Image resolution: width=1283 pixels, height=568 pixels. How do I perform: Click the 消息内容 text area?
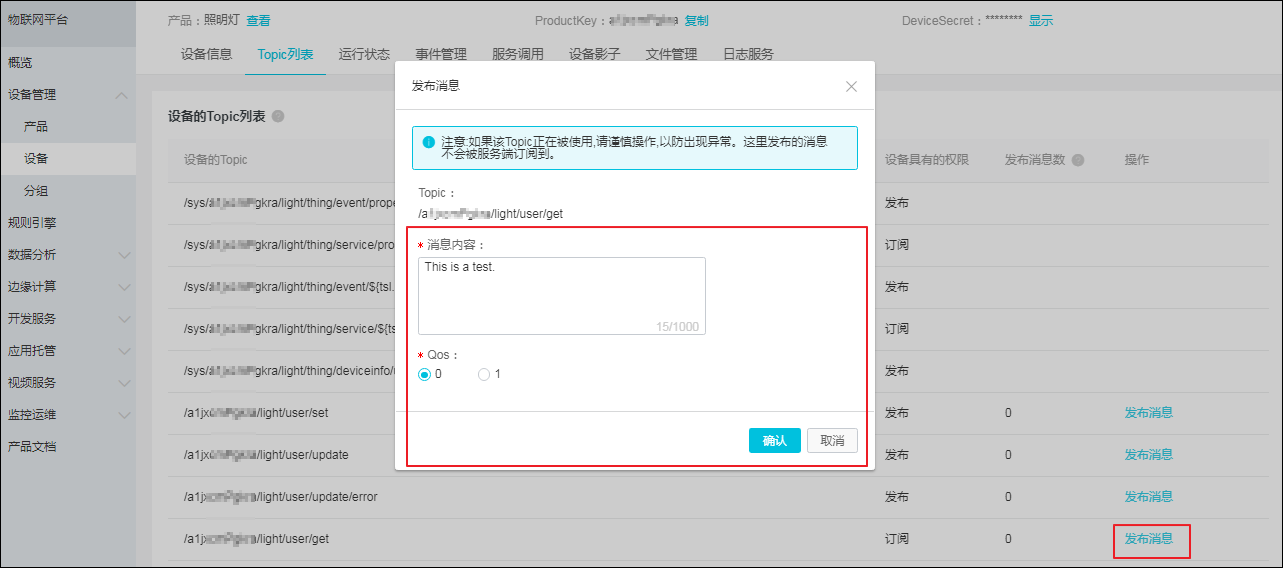pyautogui.click(x=561, y=295)
